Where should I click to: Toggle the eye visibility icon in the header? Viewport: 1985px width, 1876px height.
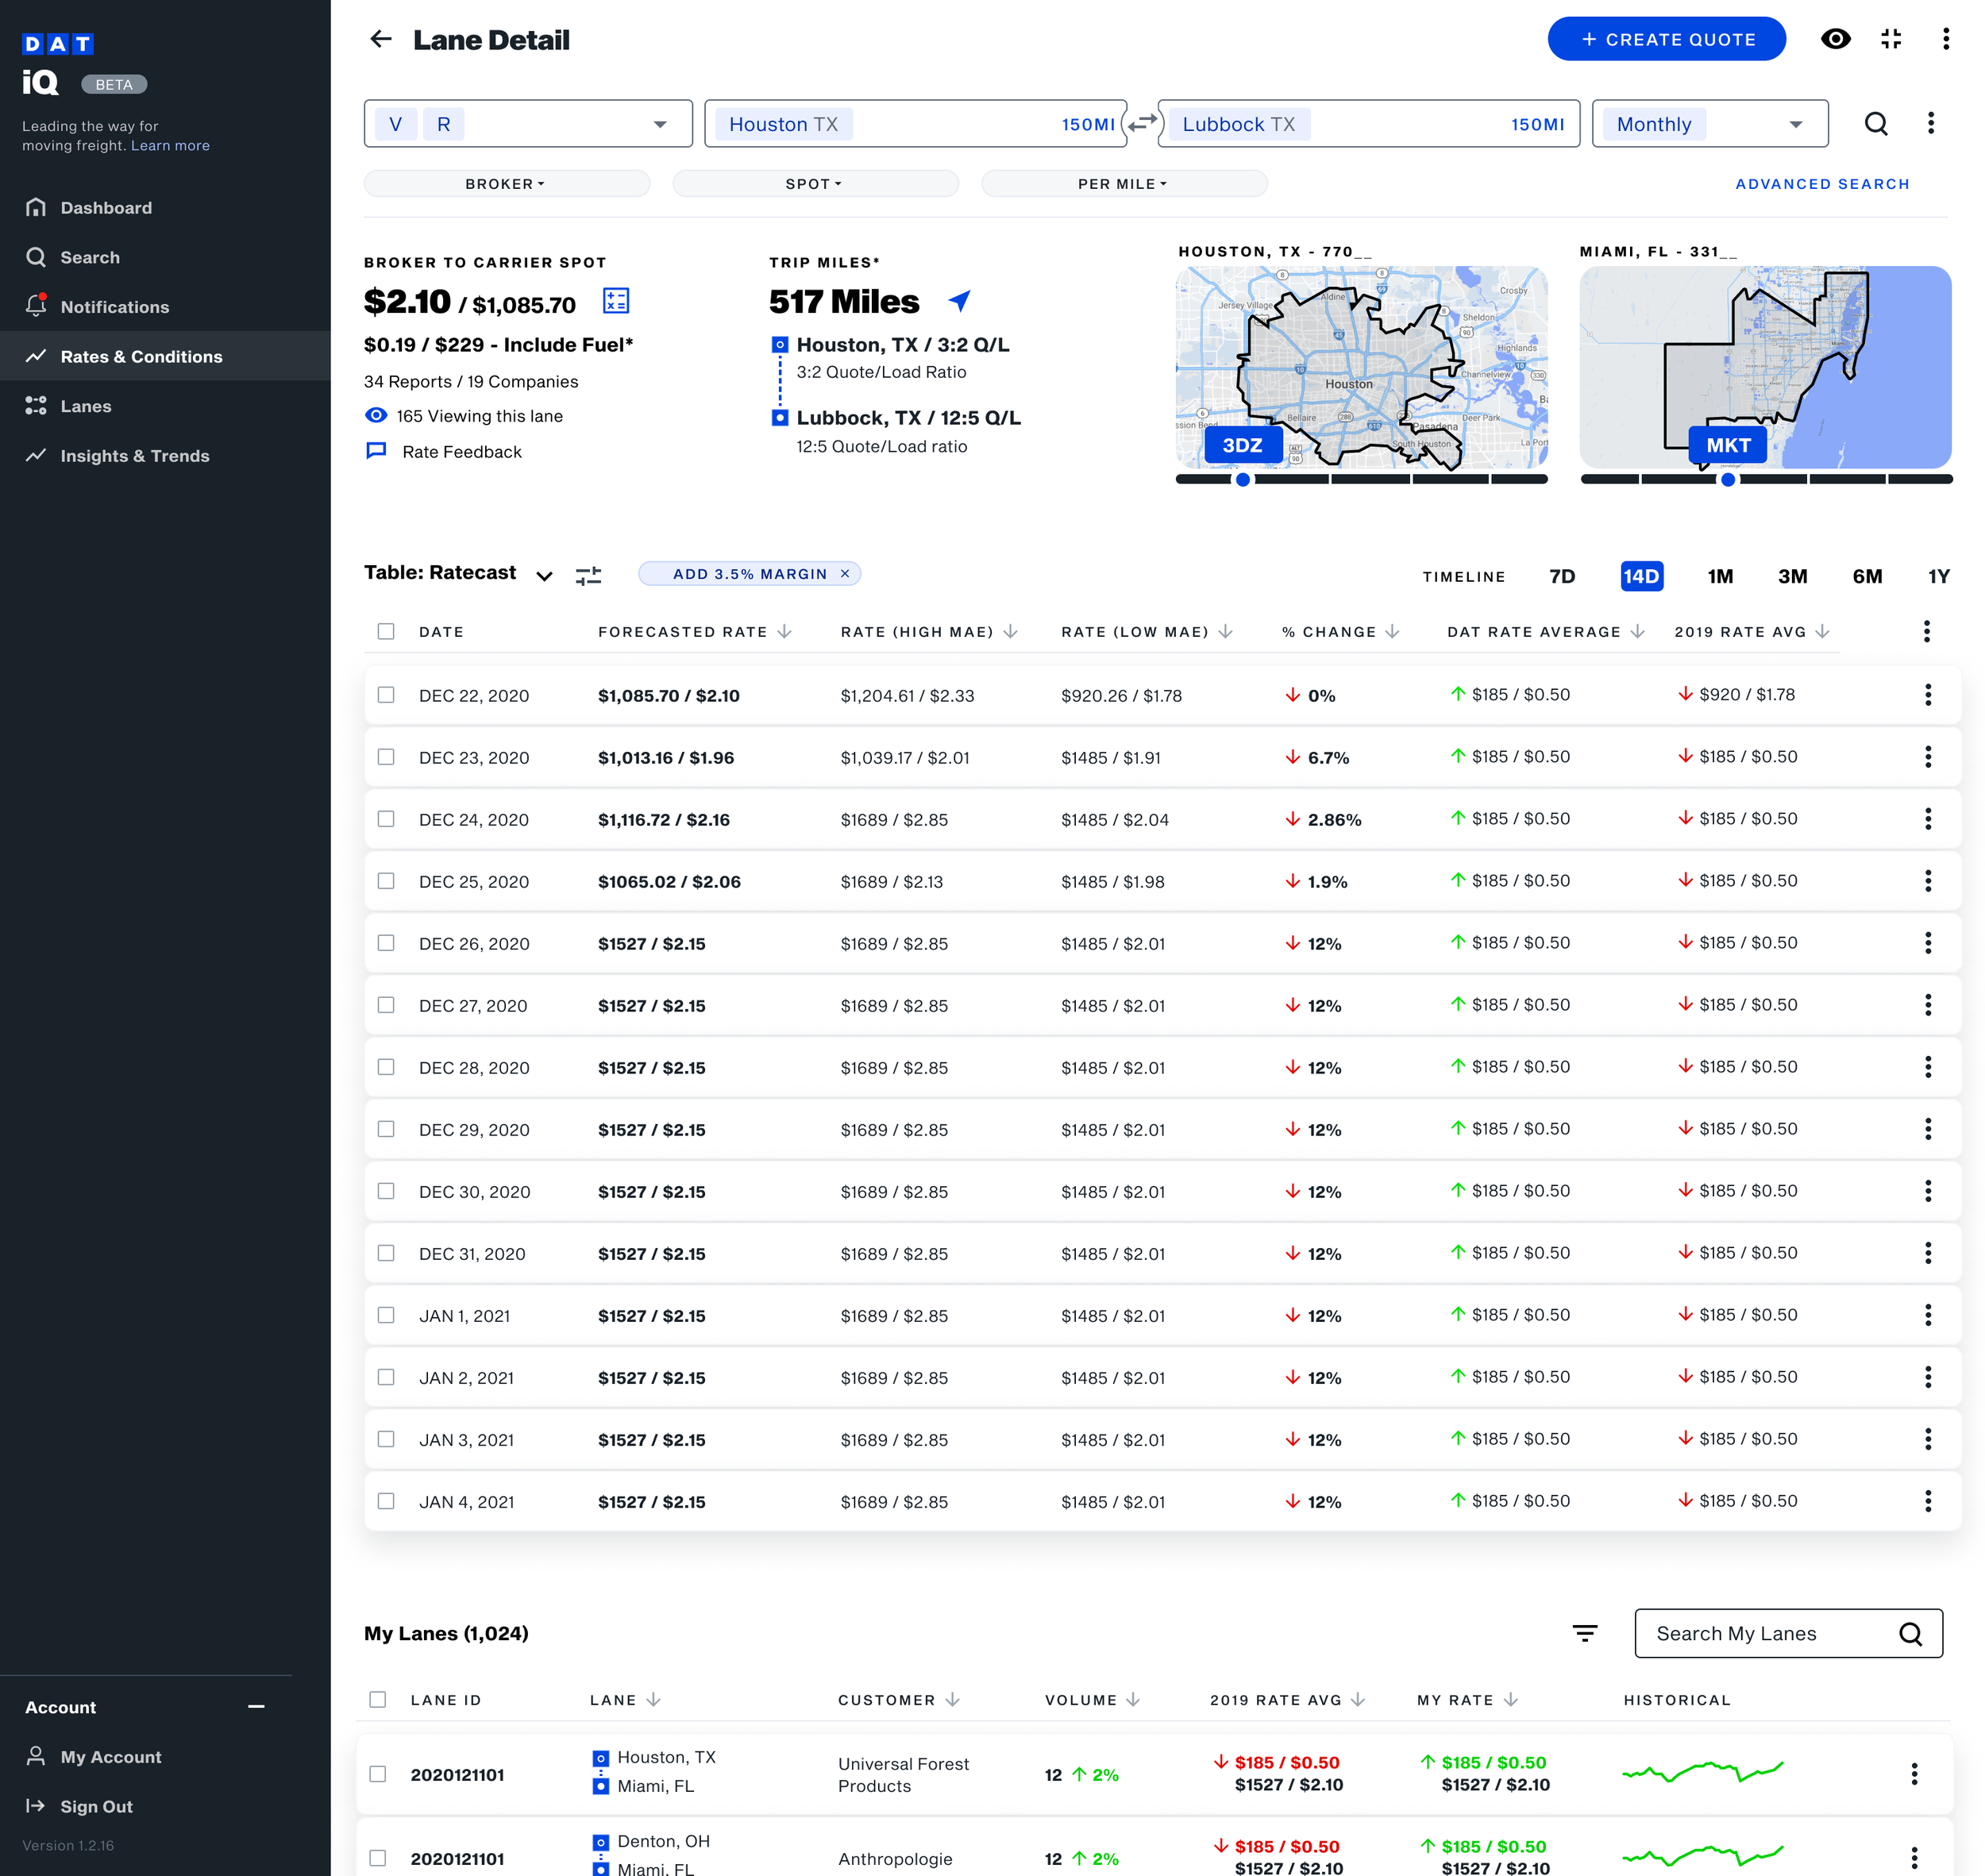pos(1835,39)
